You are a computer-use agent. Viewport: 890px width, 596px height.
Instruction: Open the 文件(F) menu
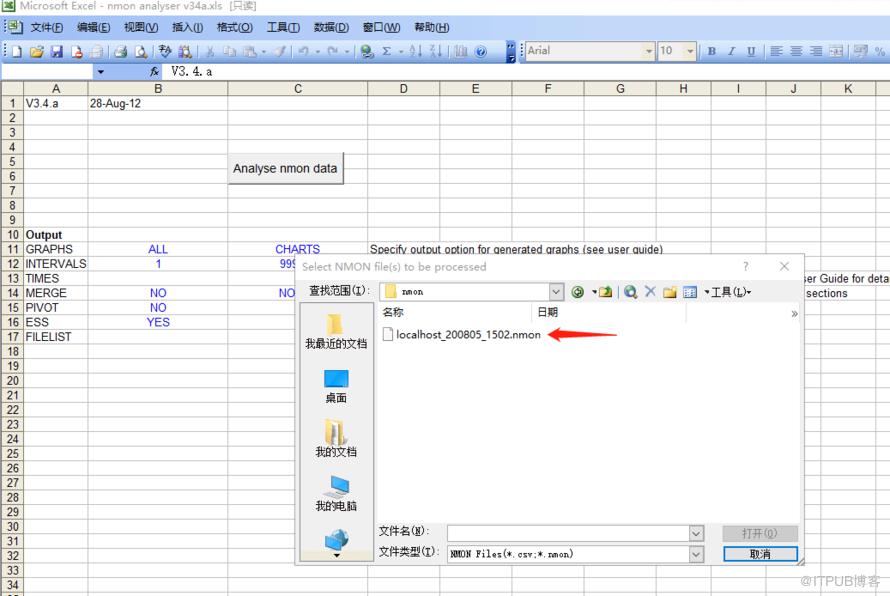tap(47, 27)
